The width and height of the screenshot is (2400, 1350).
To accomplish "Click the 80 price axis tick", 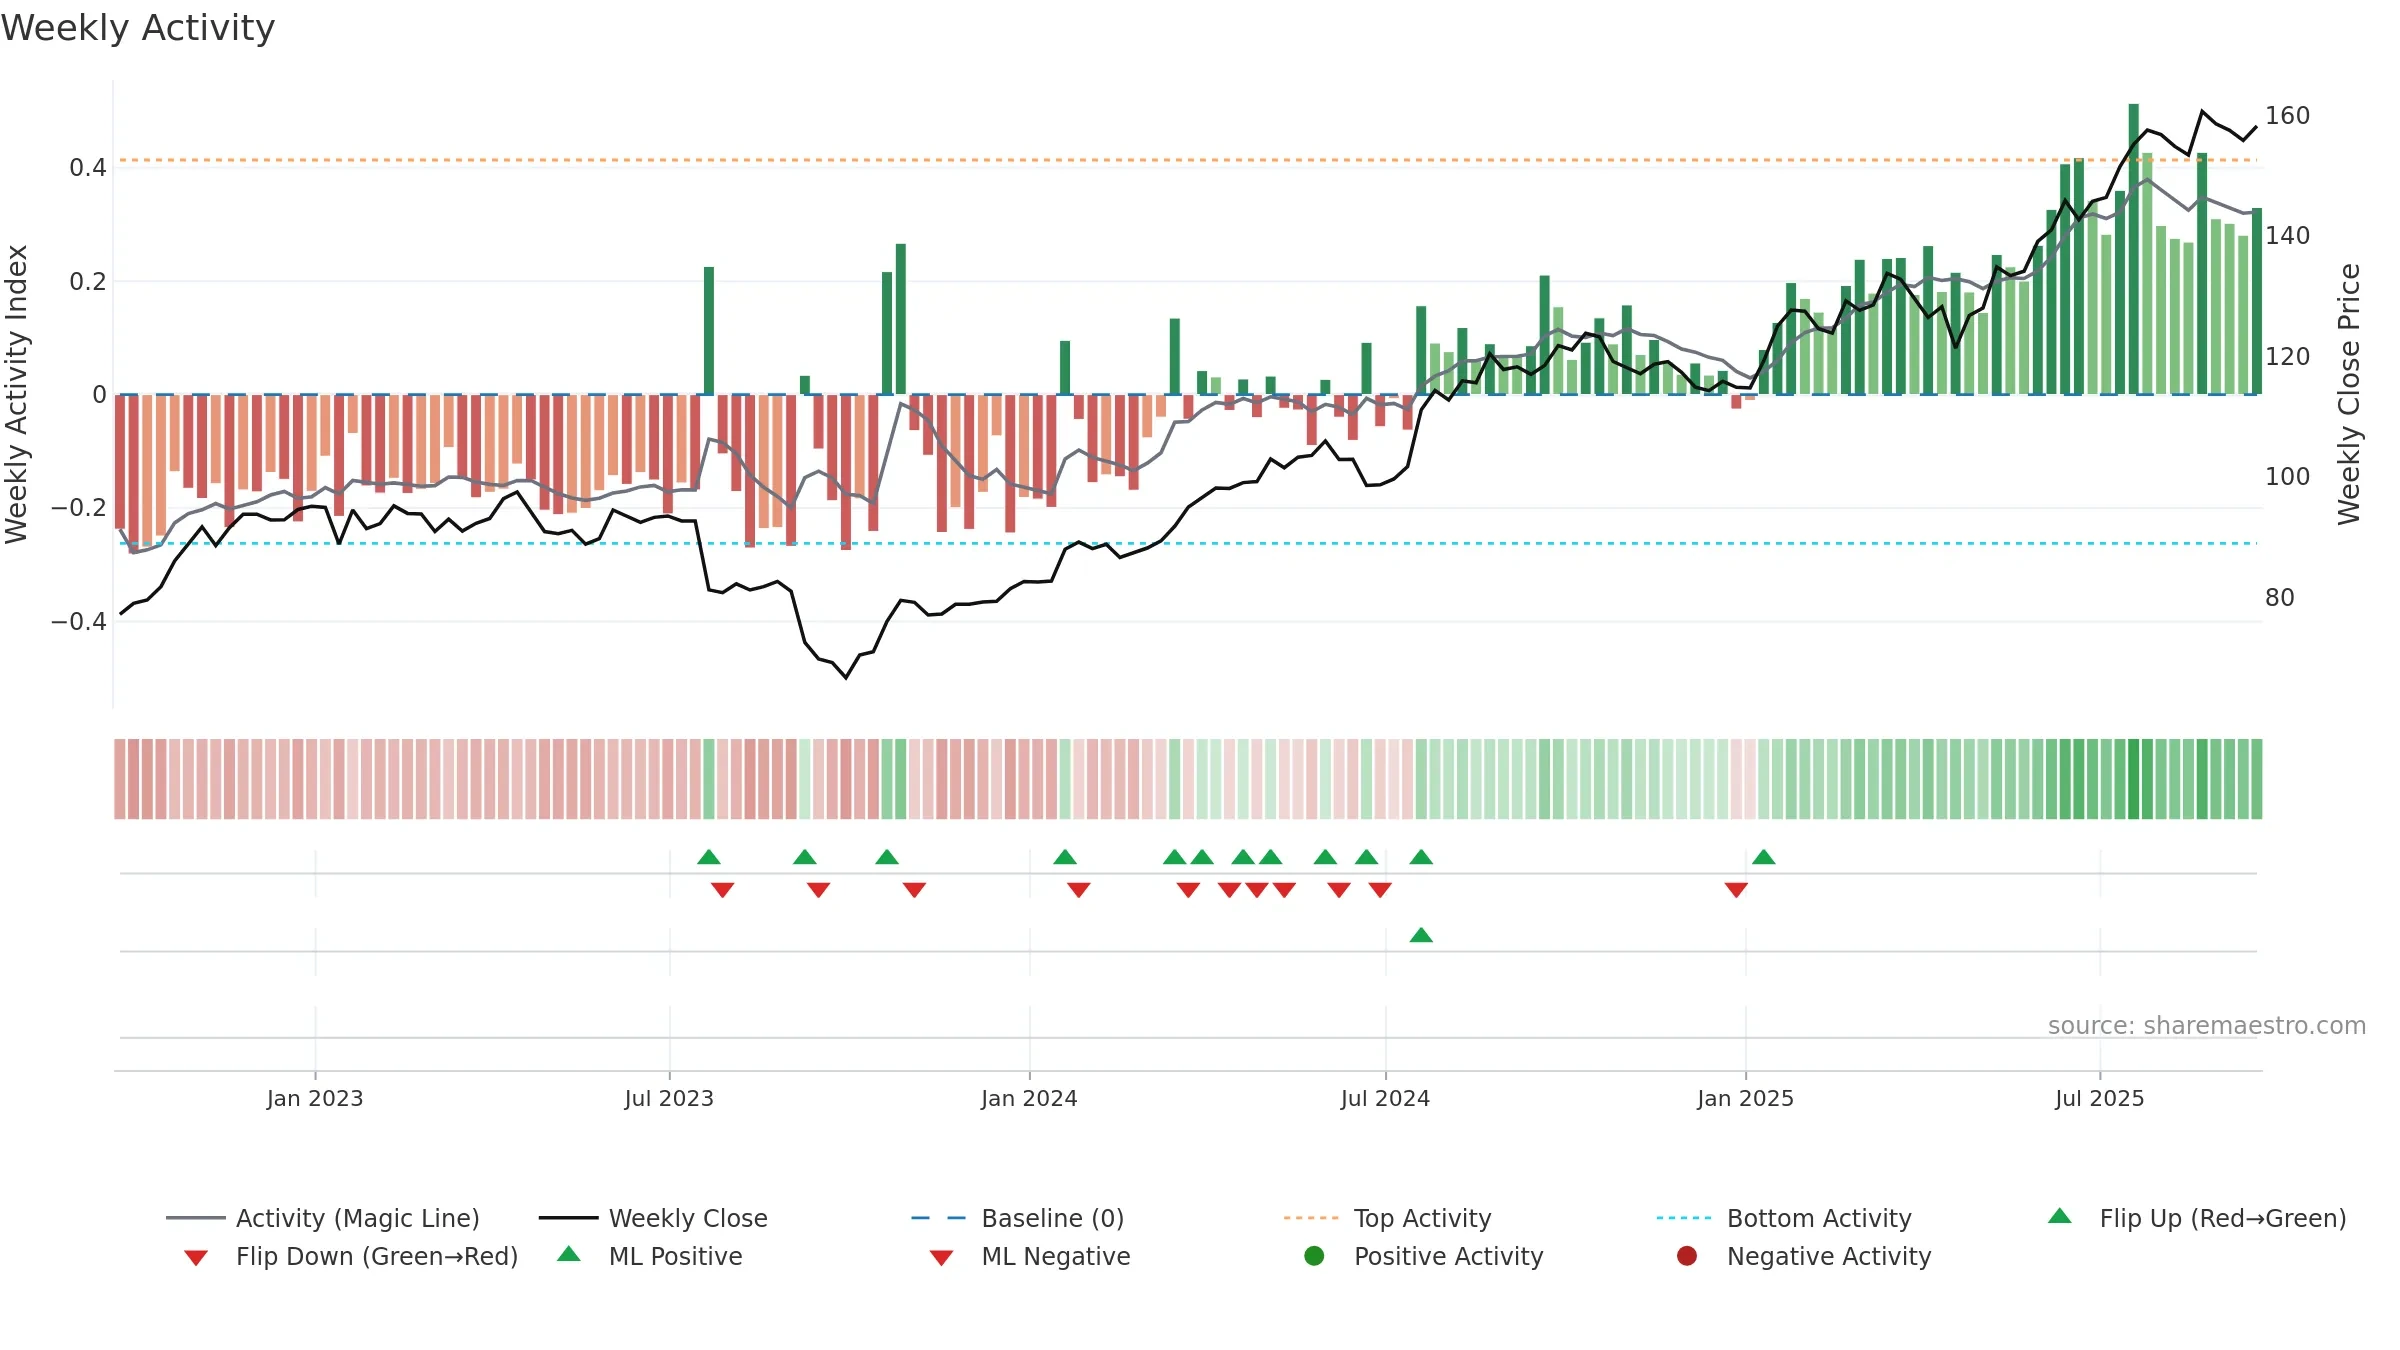I will point(2280,598).
